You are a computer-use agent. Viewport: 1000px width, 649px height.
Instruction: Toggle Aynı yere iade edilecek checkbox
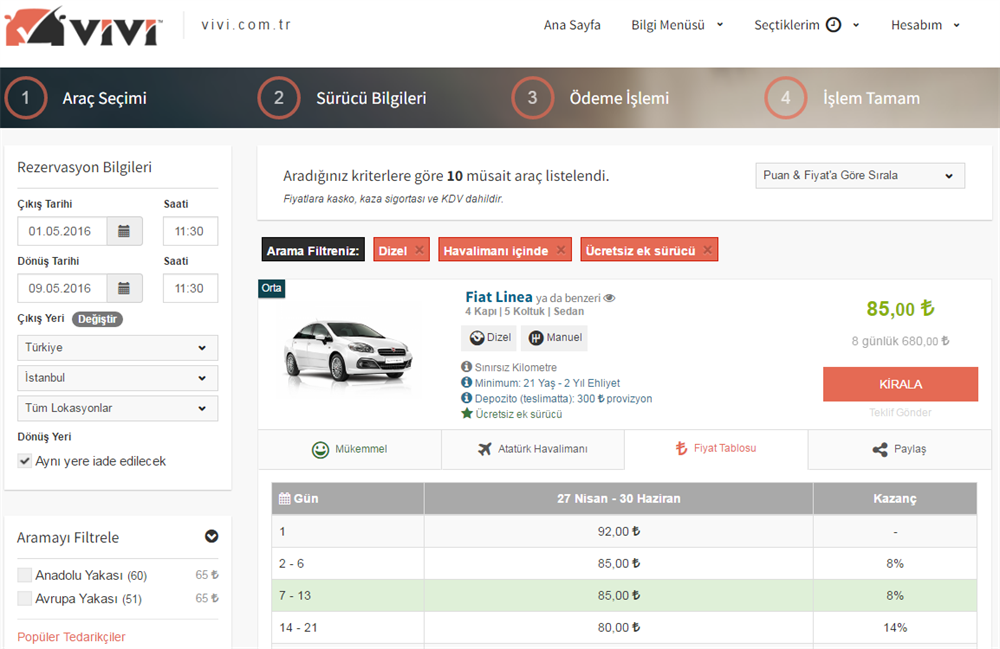(x=24, y=461)
